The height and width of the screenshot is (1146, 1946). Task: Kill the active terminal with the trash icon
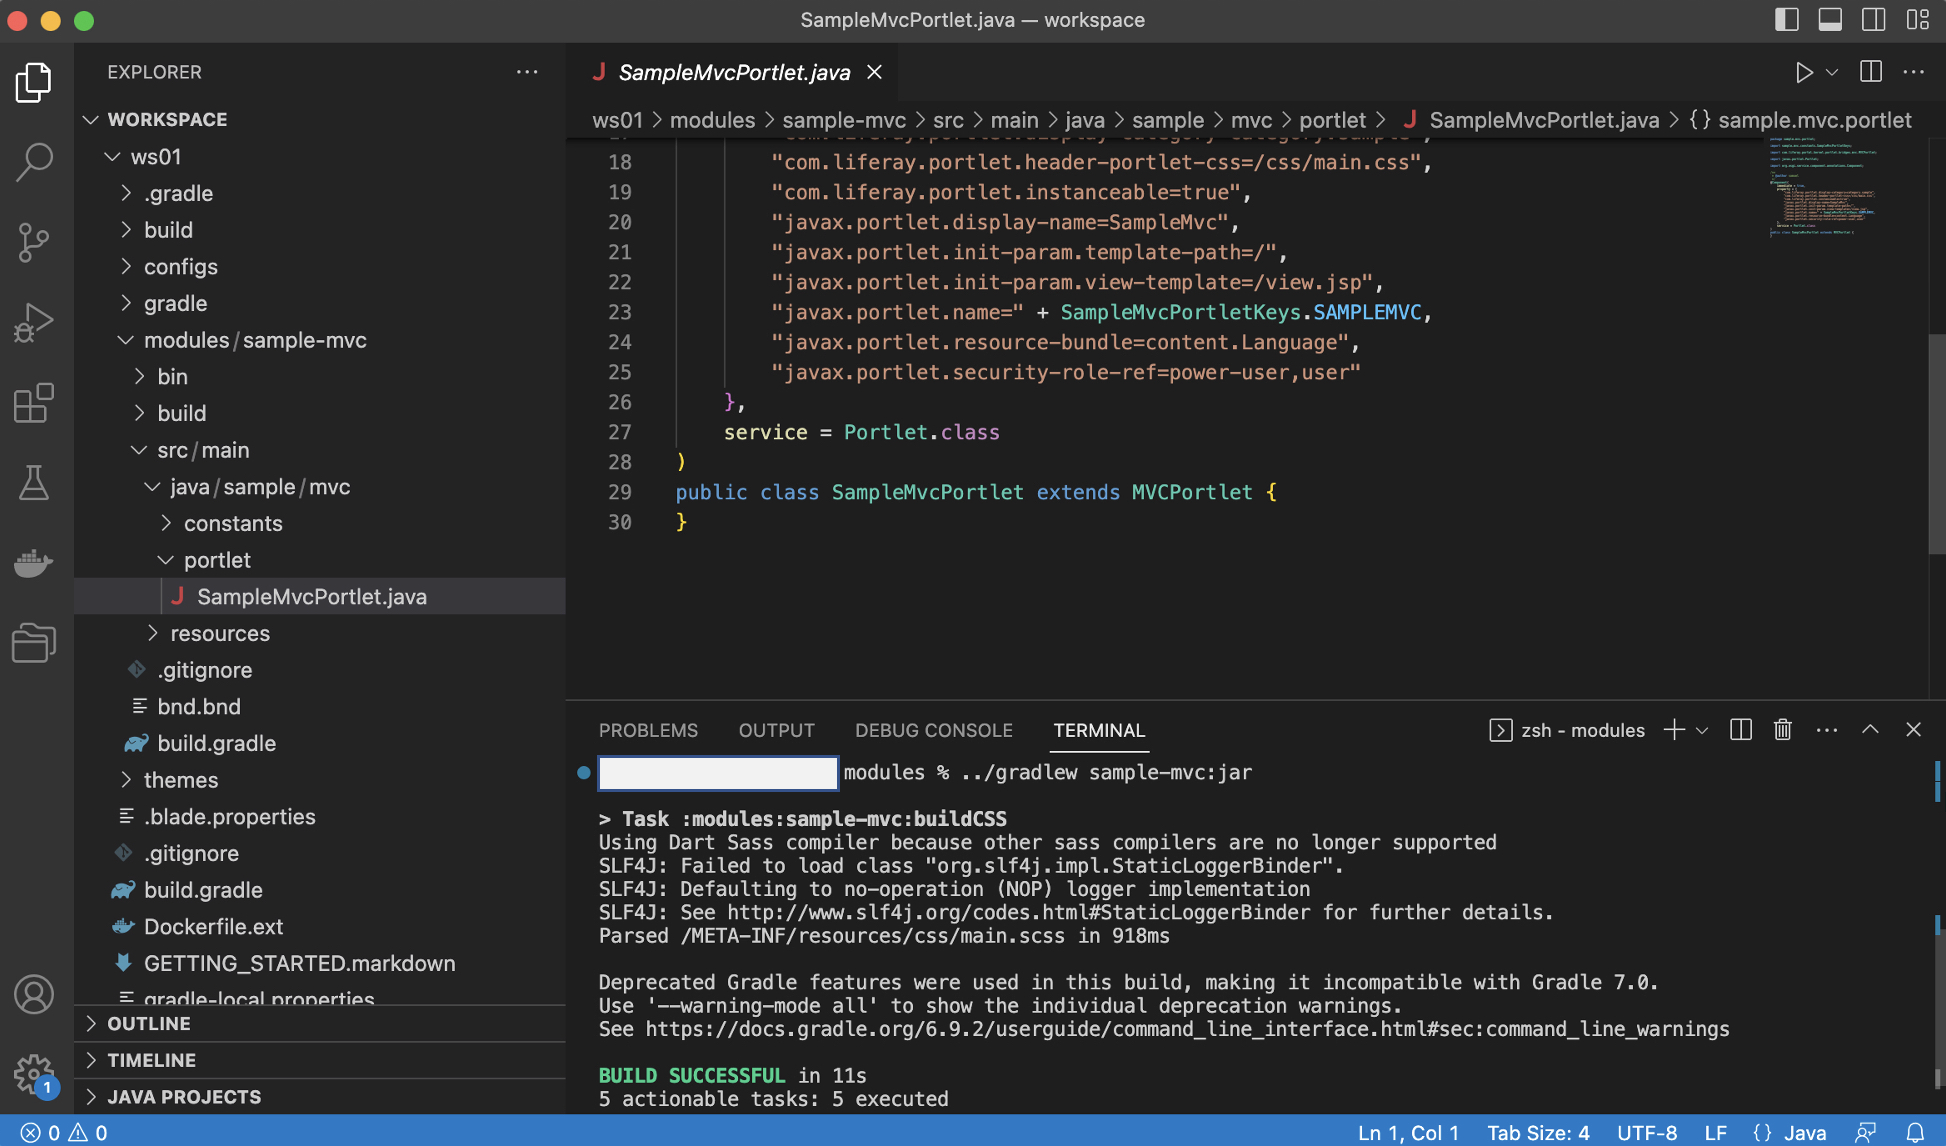click(1782, 730)
